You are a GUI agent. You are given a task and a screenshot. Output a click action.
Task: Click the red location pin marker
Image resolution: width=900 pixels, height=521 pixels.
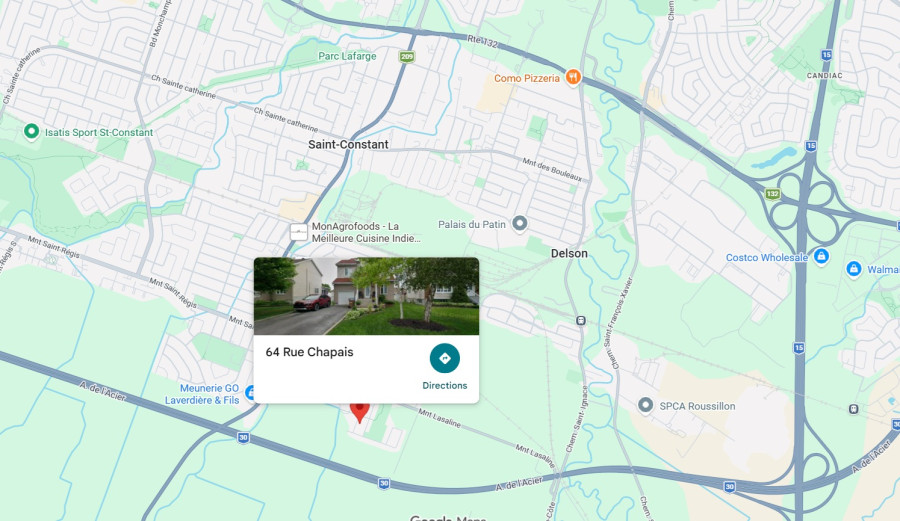click(360, 412)
